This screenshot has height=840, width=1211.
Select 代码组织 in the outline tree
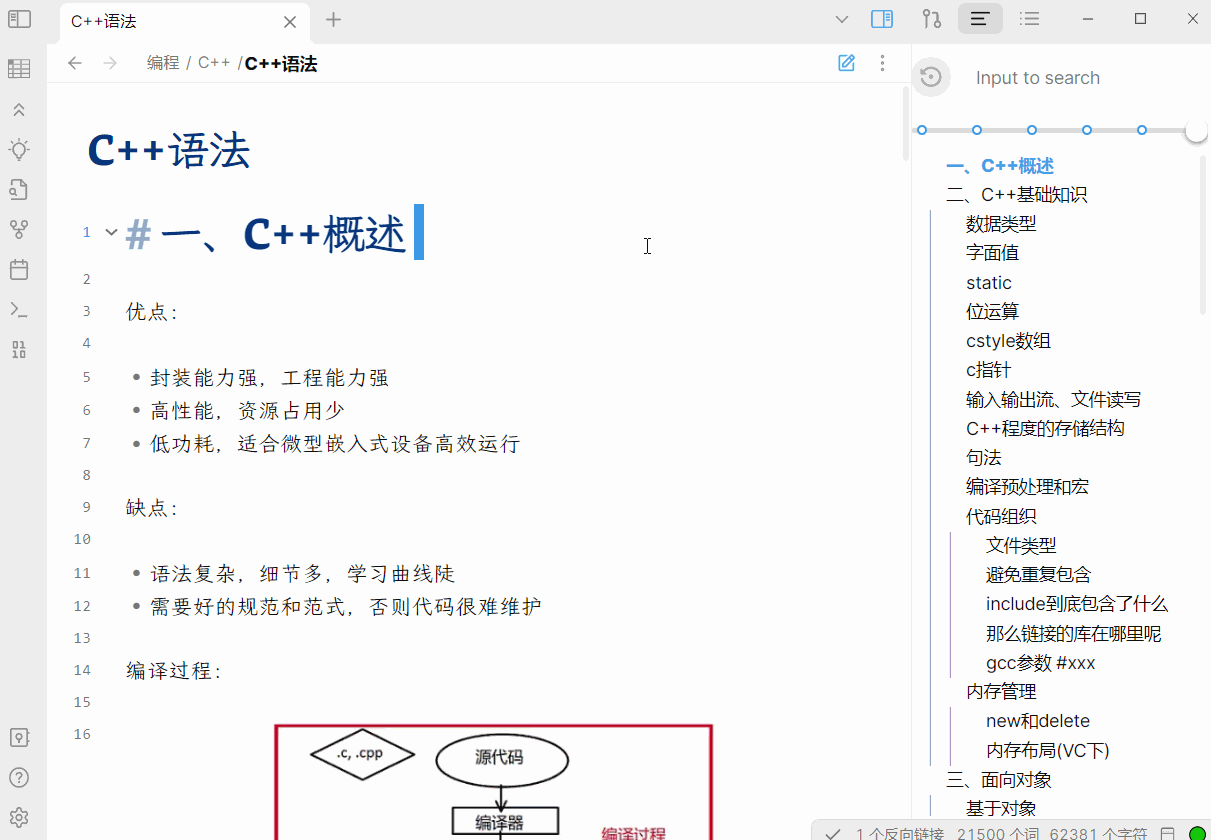pos(1000,516)
